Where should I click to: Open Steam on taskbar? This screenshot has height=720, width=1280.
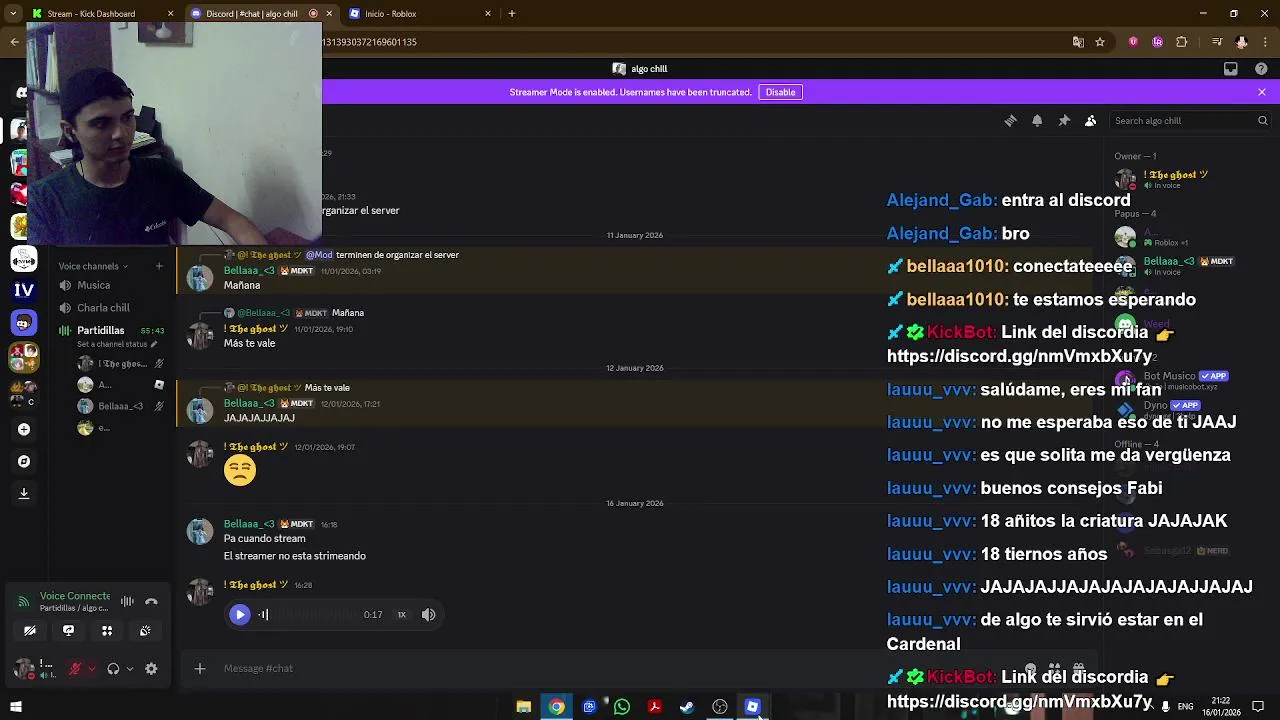coord(687,707)
